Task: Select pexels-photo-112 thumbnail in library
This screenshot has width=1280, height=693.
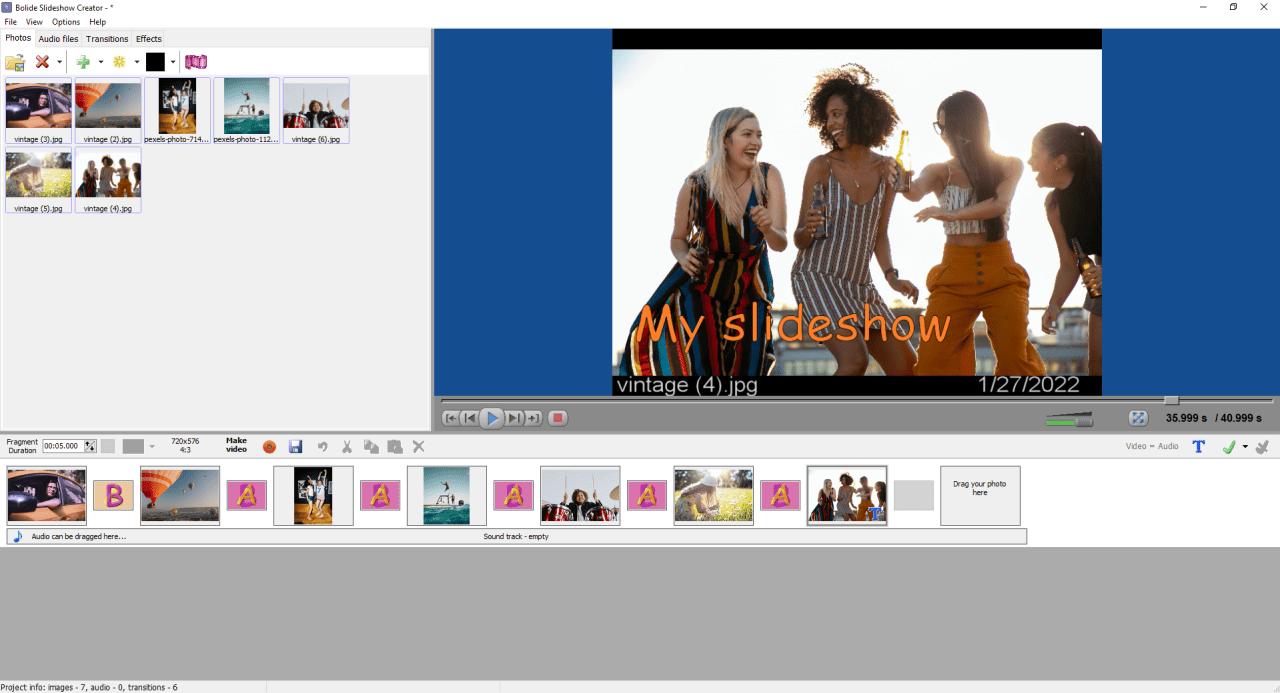Action: pyautogui.click(x=247, y=111)
